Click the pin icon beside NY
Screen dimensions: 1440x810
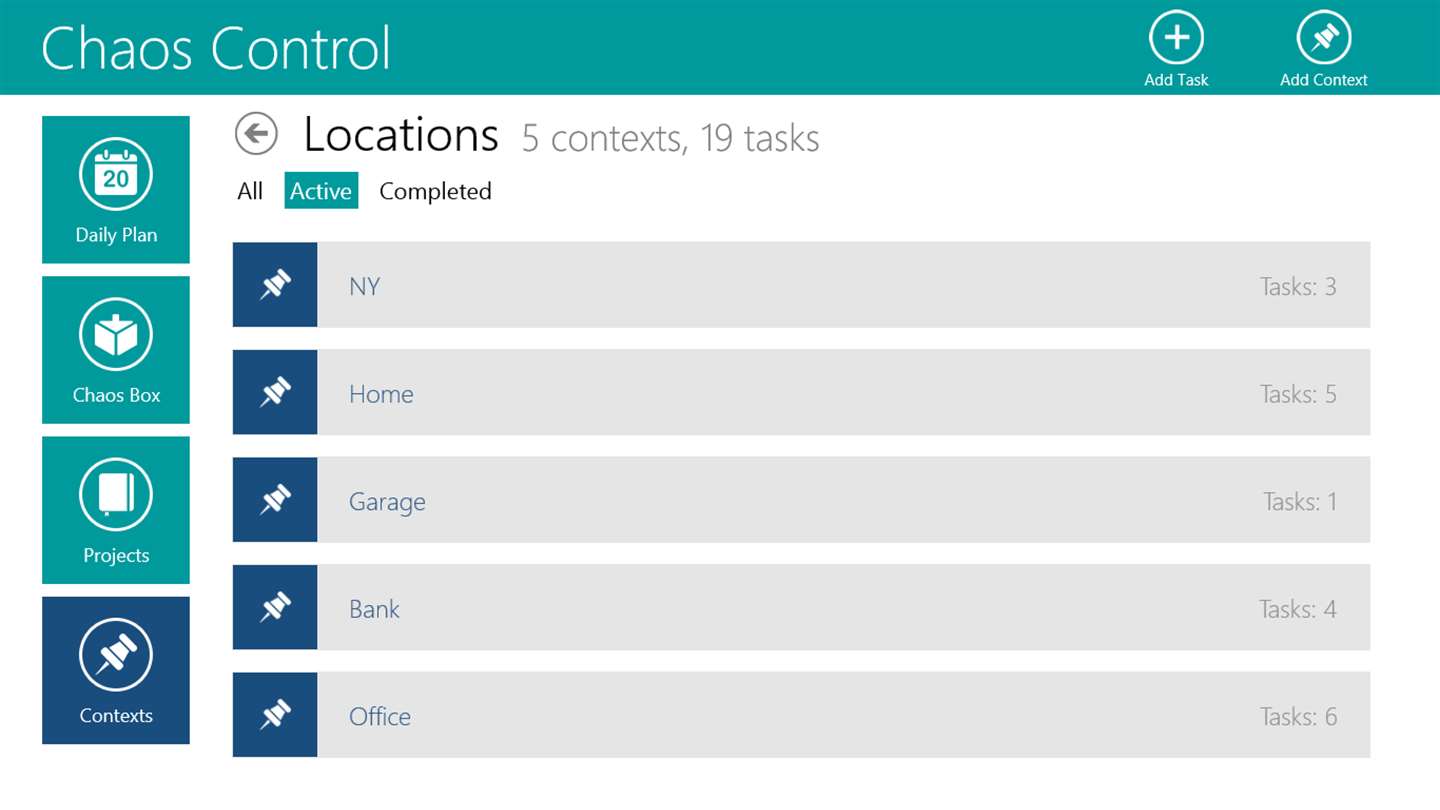tap(275, 285)
